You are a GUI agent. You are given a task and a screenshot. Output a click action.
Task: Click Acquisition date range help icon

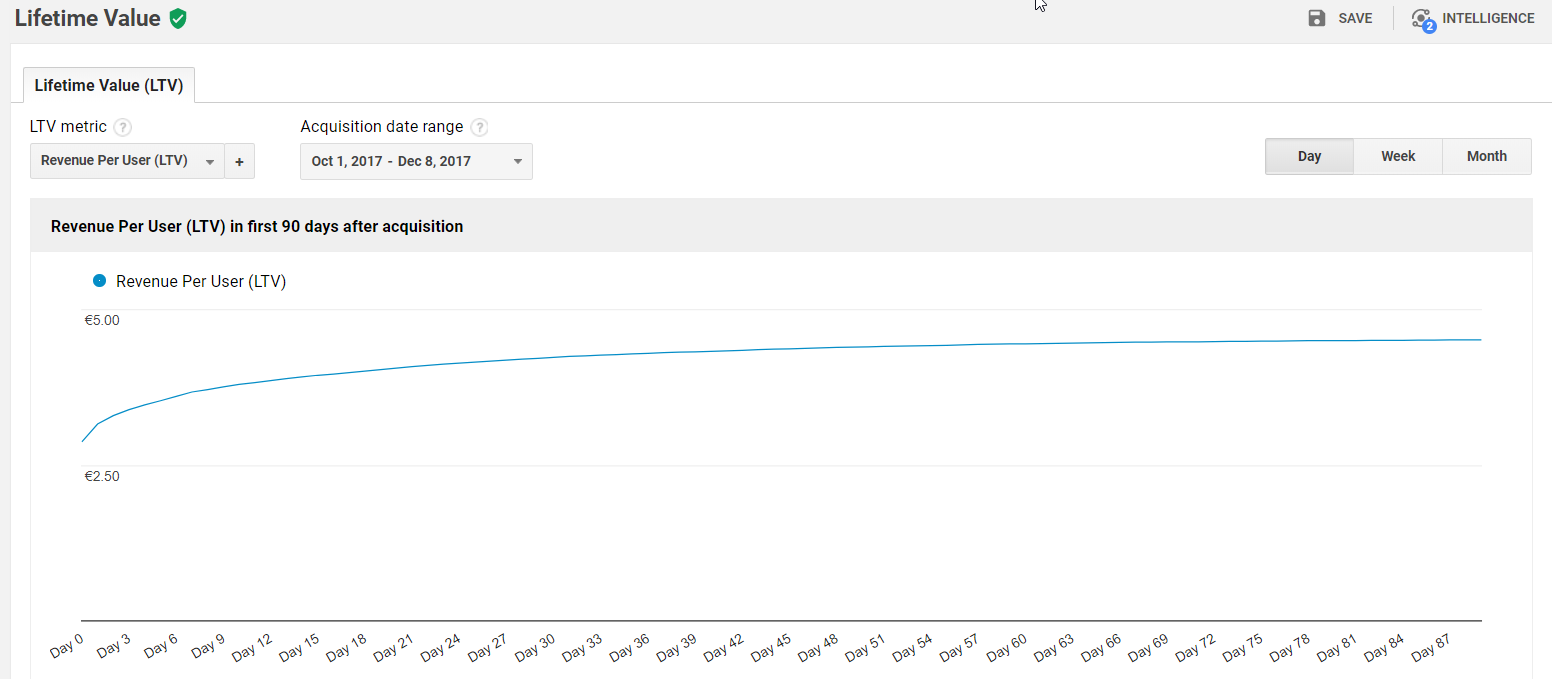[479, 127]
